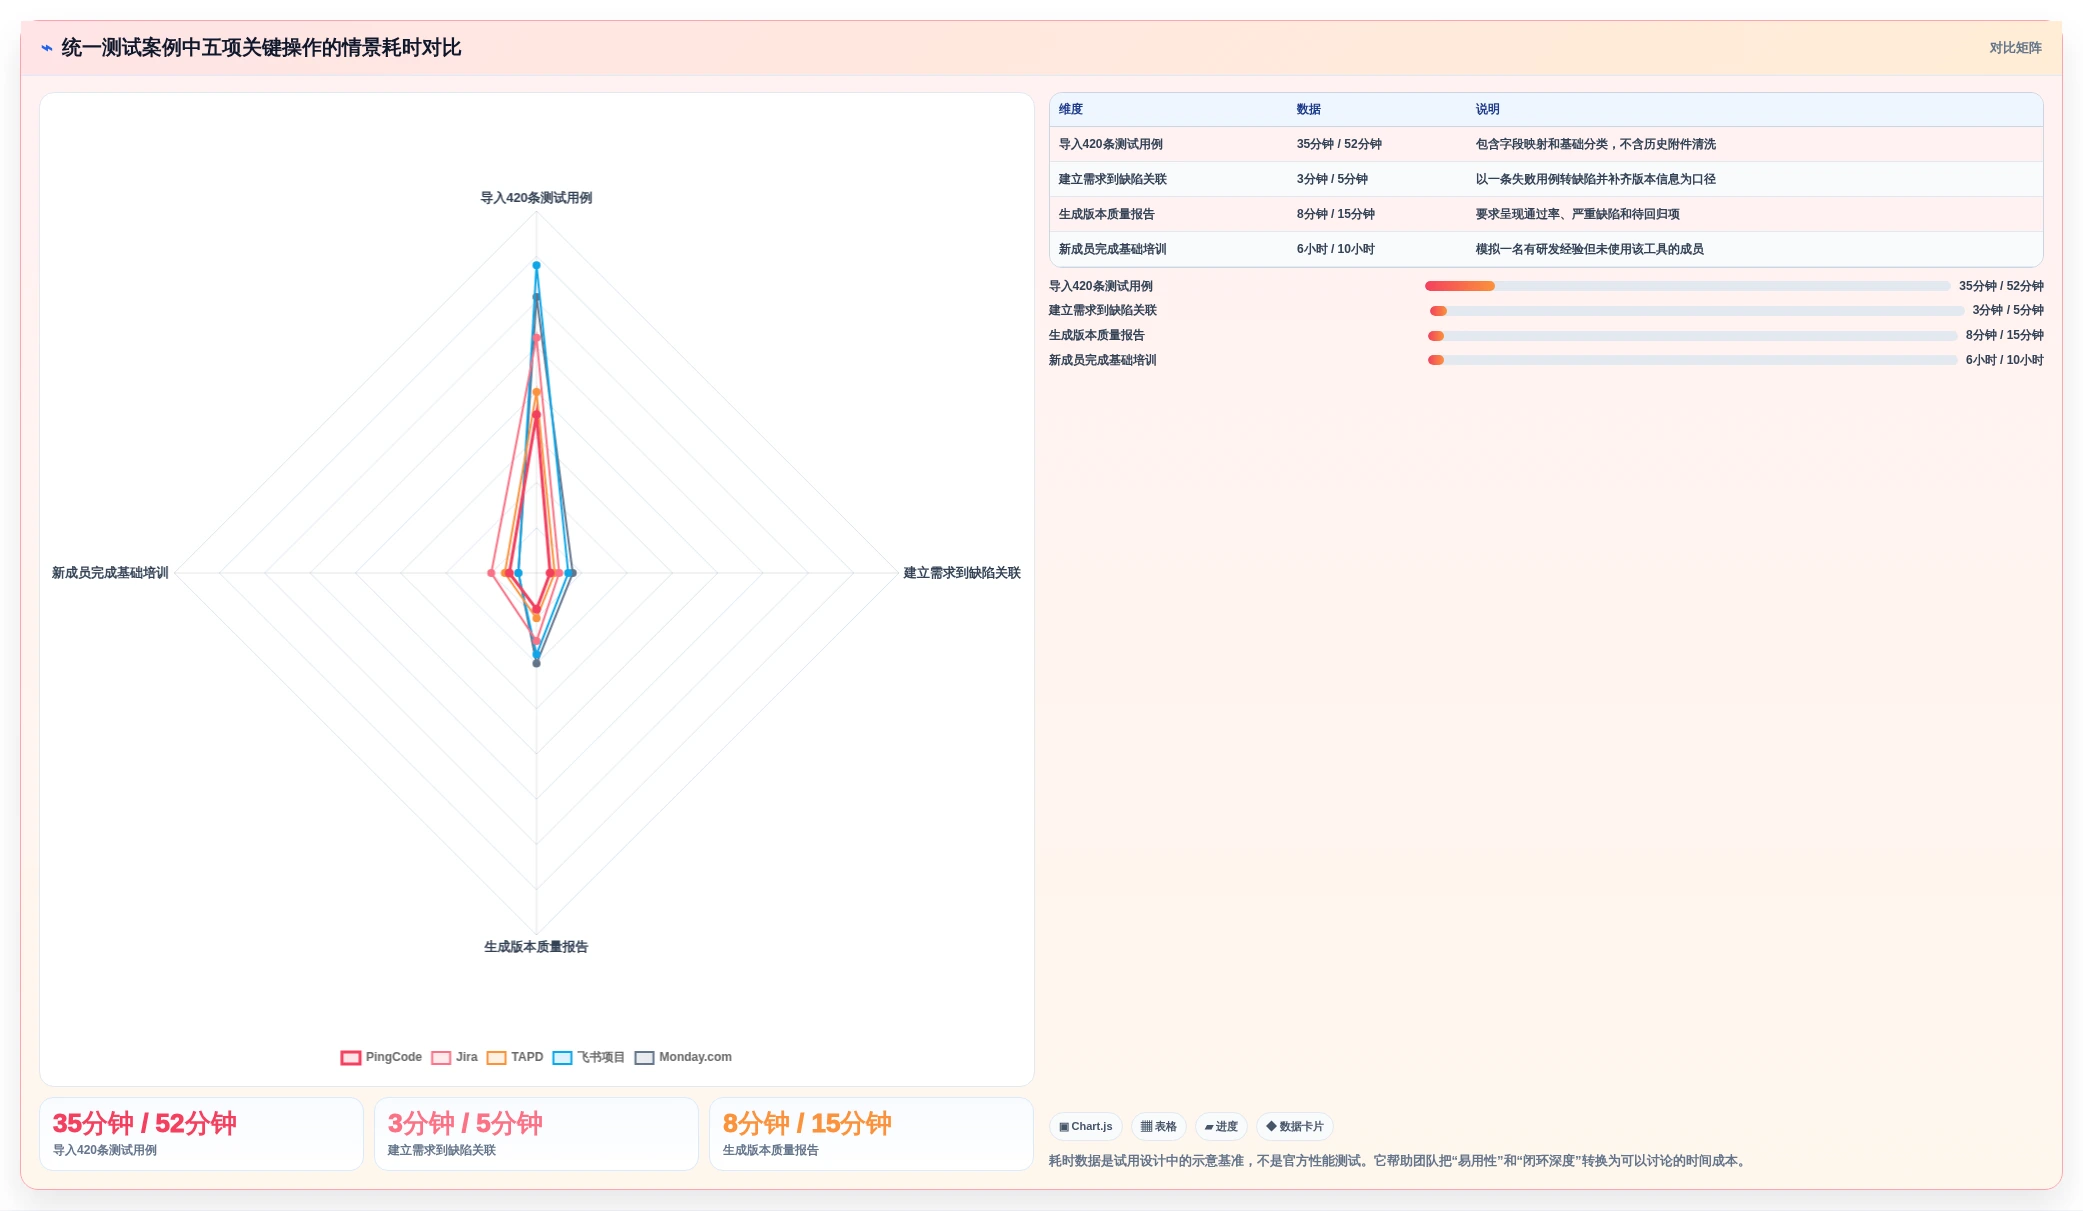Click table cell 生成版本质量报告
Screen dimensions: 2083x1211
pyautogui.click(x=1107, y=215)
